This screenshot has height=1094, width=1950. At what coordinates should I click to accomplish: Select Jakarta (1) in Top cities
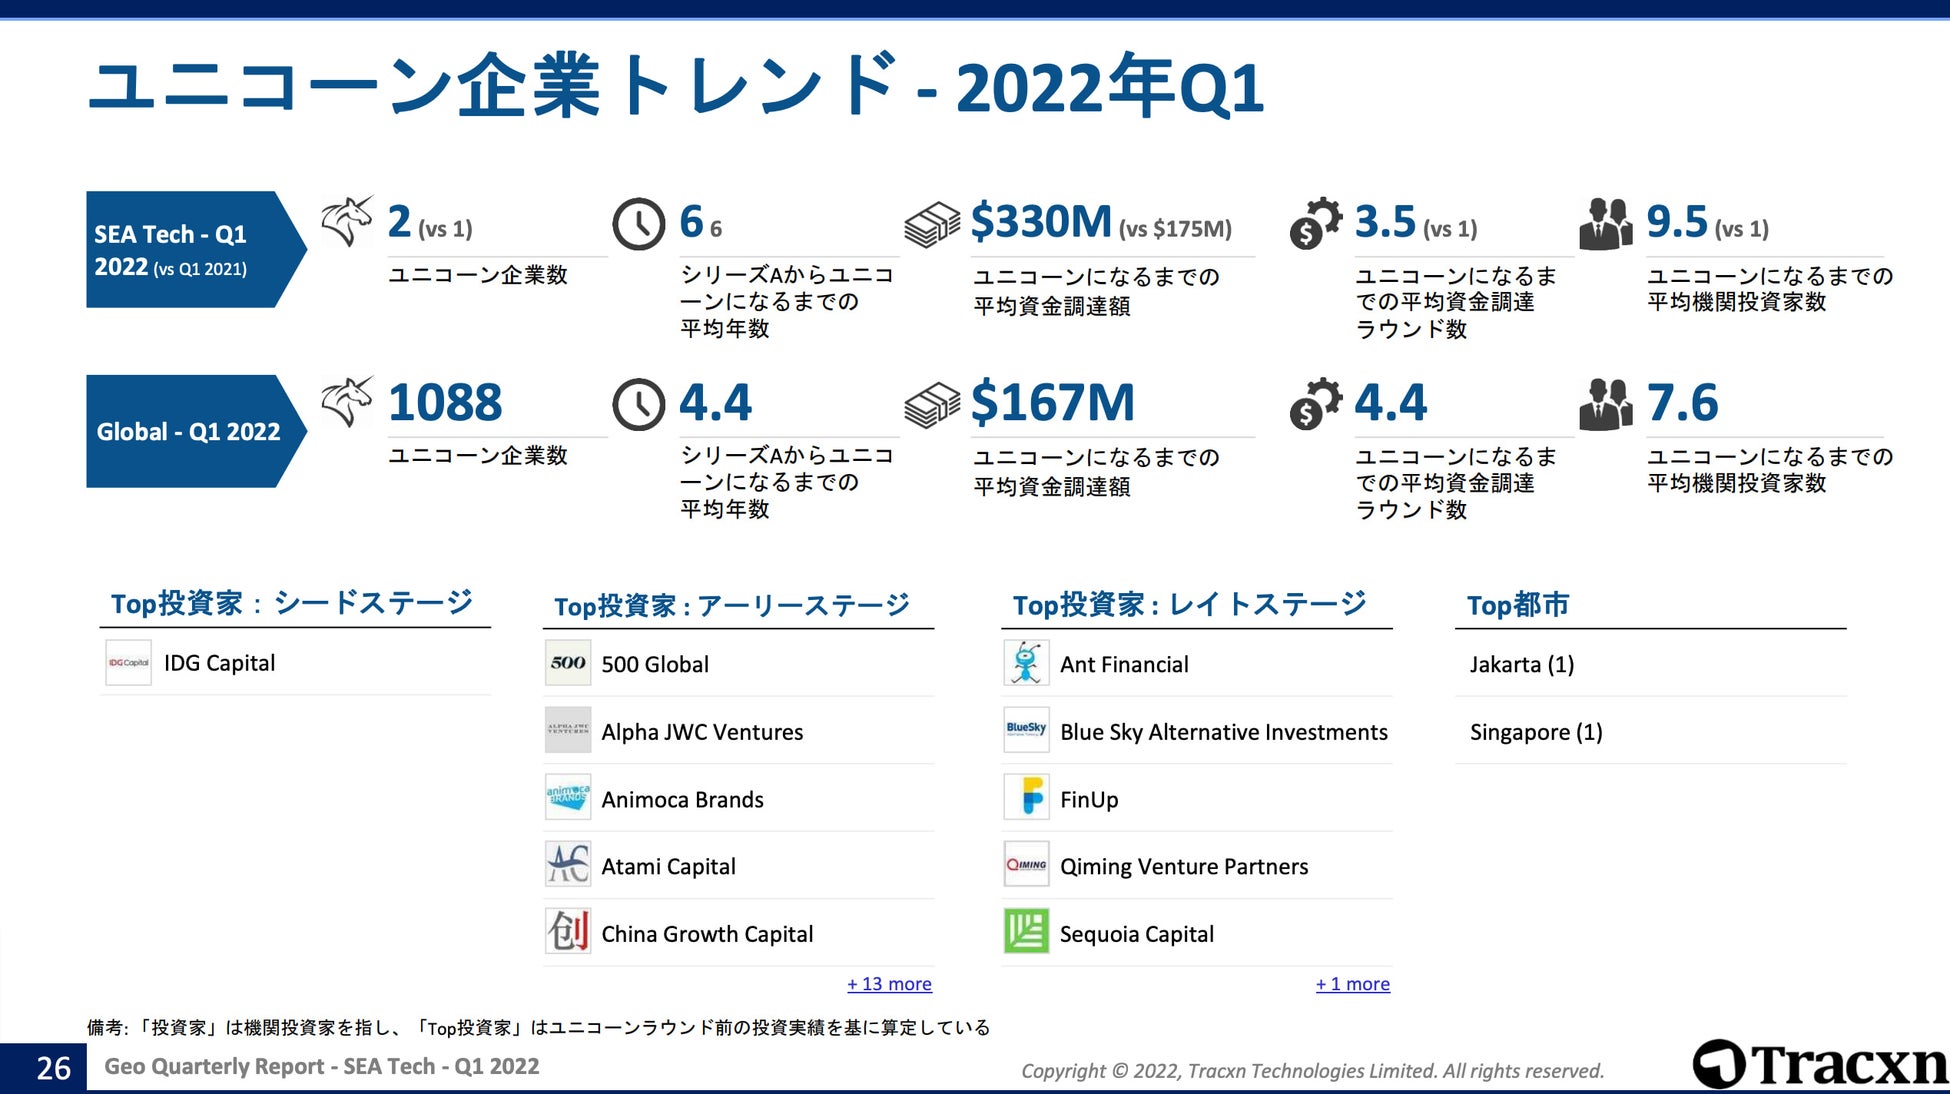[1521, 665]
